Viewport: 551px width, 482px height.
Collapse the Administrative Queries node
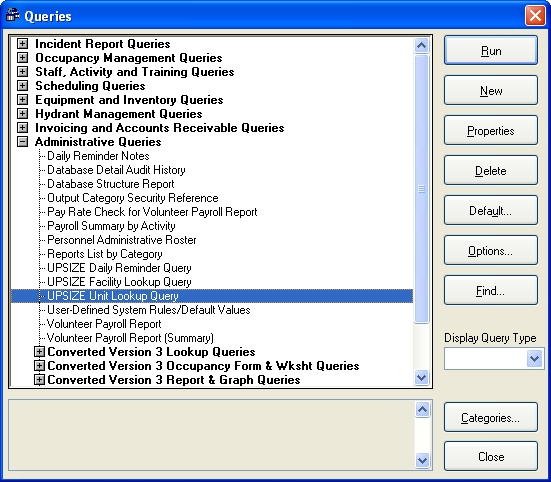click(x=22, y=142)
